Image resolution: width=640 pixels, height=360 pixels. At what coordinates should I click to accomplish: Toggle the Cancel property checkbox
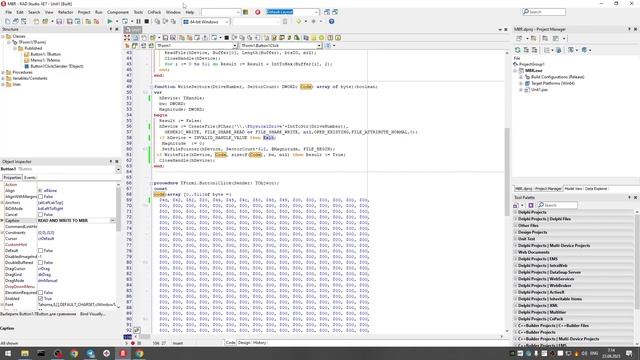pyautogui.click(x=40, y=215)
